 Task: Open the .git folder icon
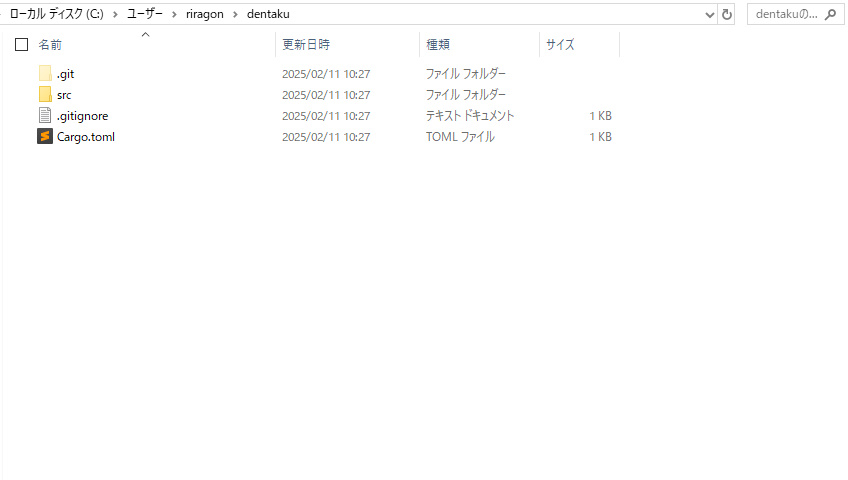[x=45, y=74]
